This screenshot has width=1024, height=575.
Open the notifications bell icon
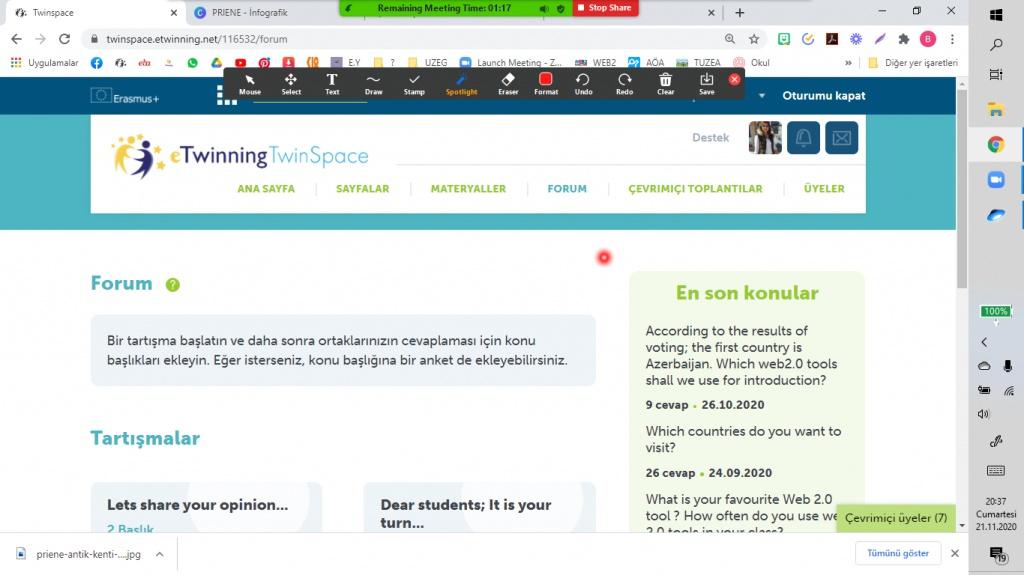coord(803,138)
